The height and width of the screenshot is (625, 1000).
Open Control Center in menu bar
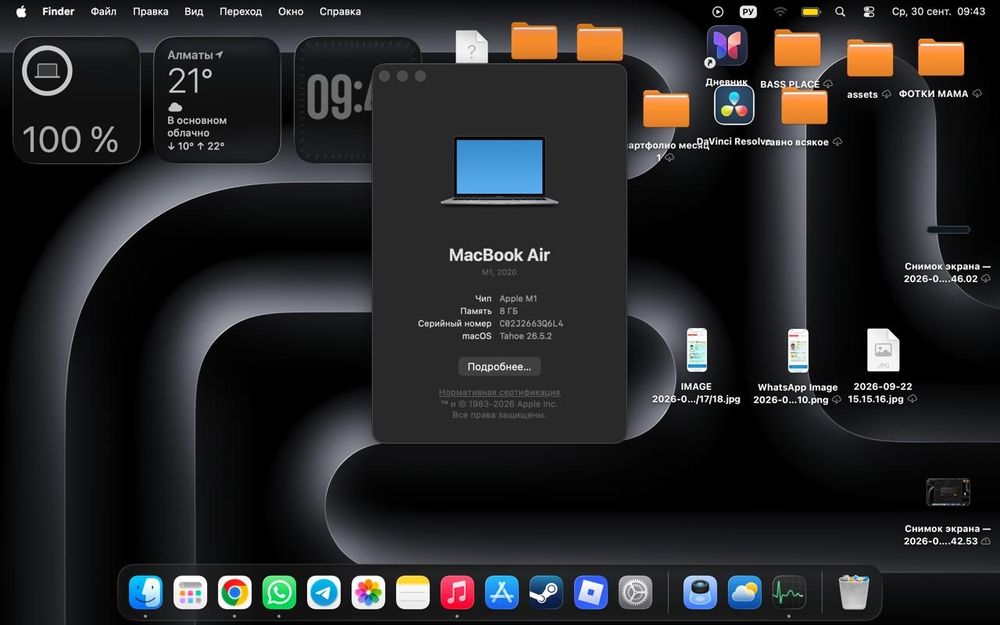(869, 11)
